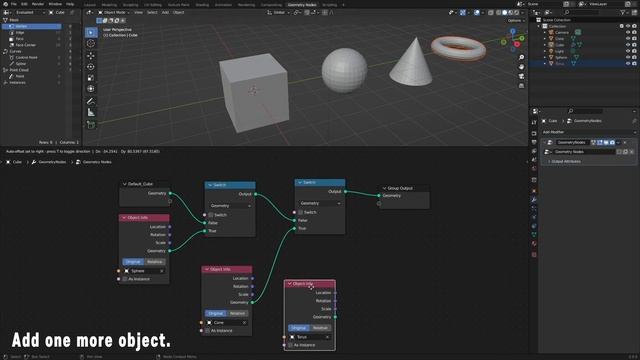Click the camera view icon in viewport
This screenshot has width=640, height=360.
pos(521,76)
